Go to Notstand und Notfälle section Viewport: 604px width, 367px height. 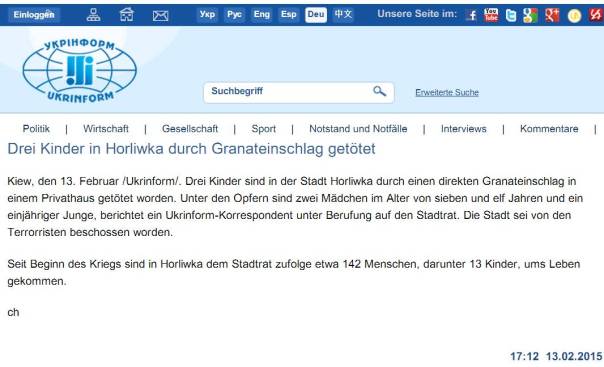[358, 129]
